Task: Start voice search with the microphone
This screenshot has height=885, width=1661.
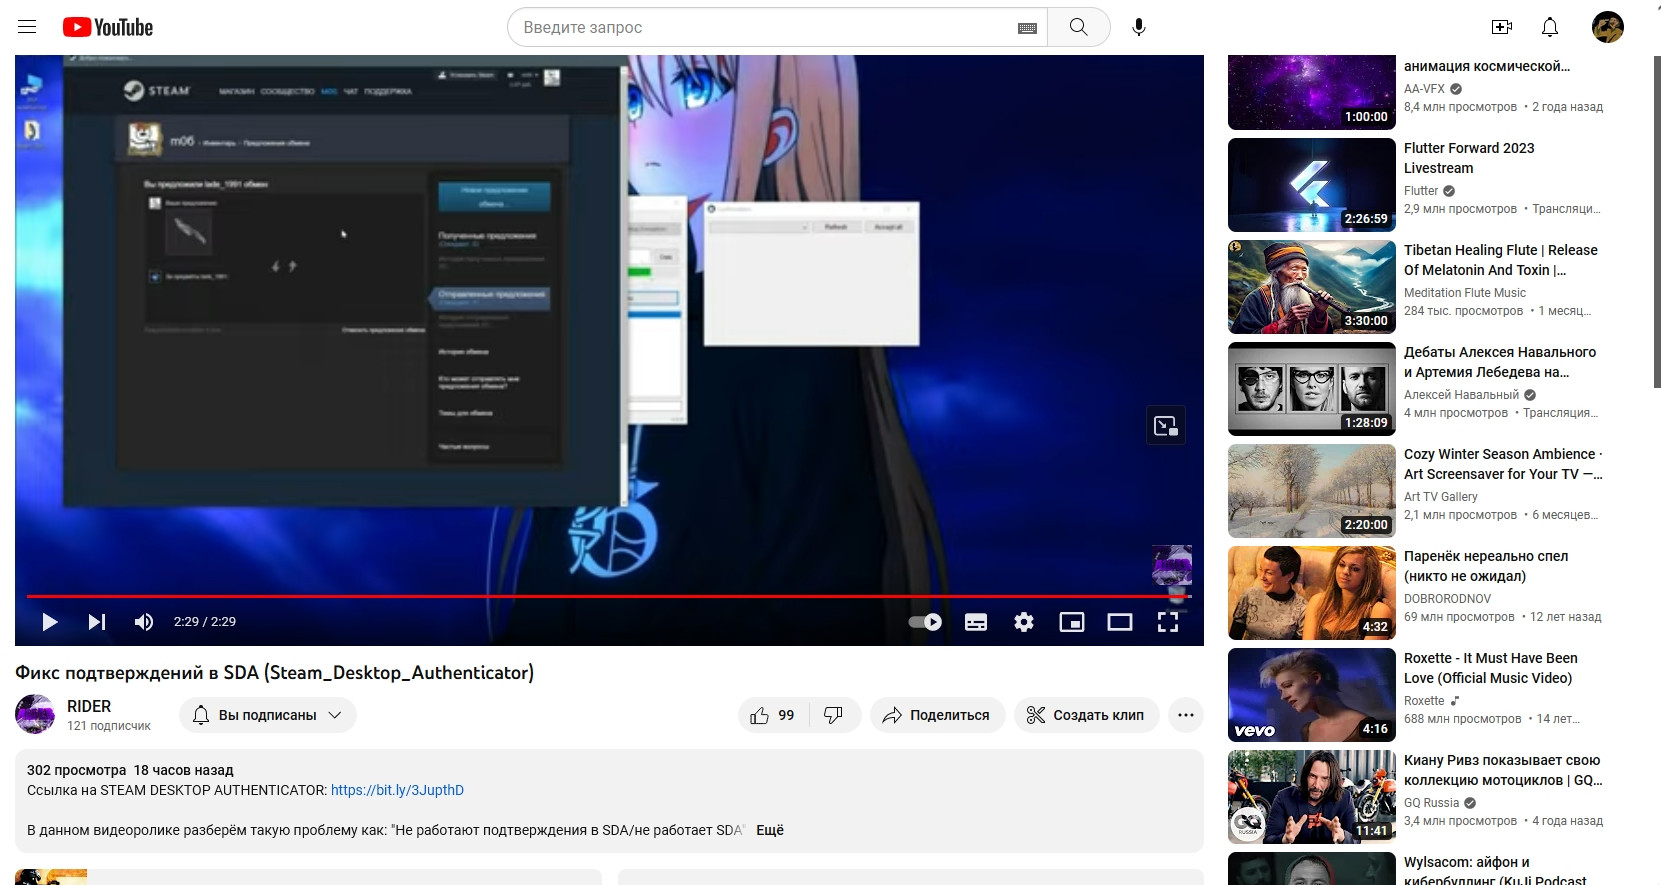Action: [1138, 27]
